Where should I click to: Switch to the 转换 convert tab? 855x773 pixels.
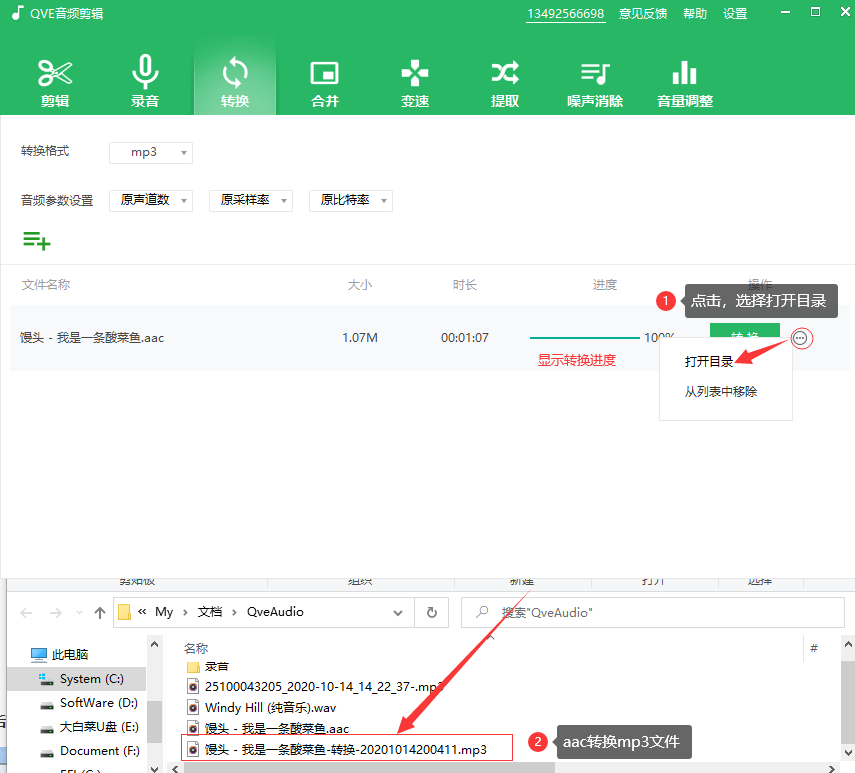(x=234, y=82)
